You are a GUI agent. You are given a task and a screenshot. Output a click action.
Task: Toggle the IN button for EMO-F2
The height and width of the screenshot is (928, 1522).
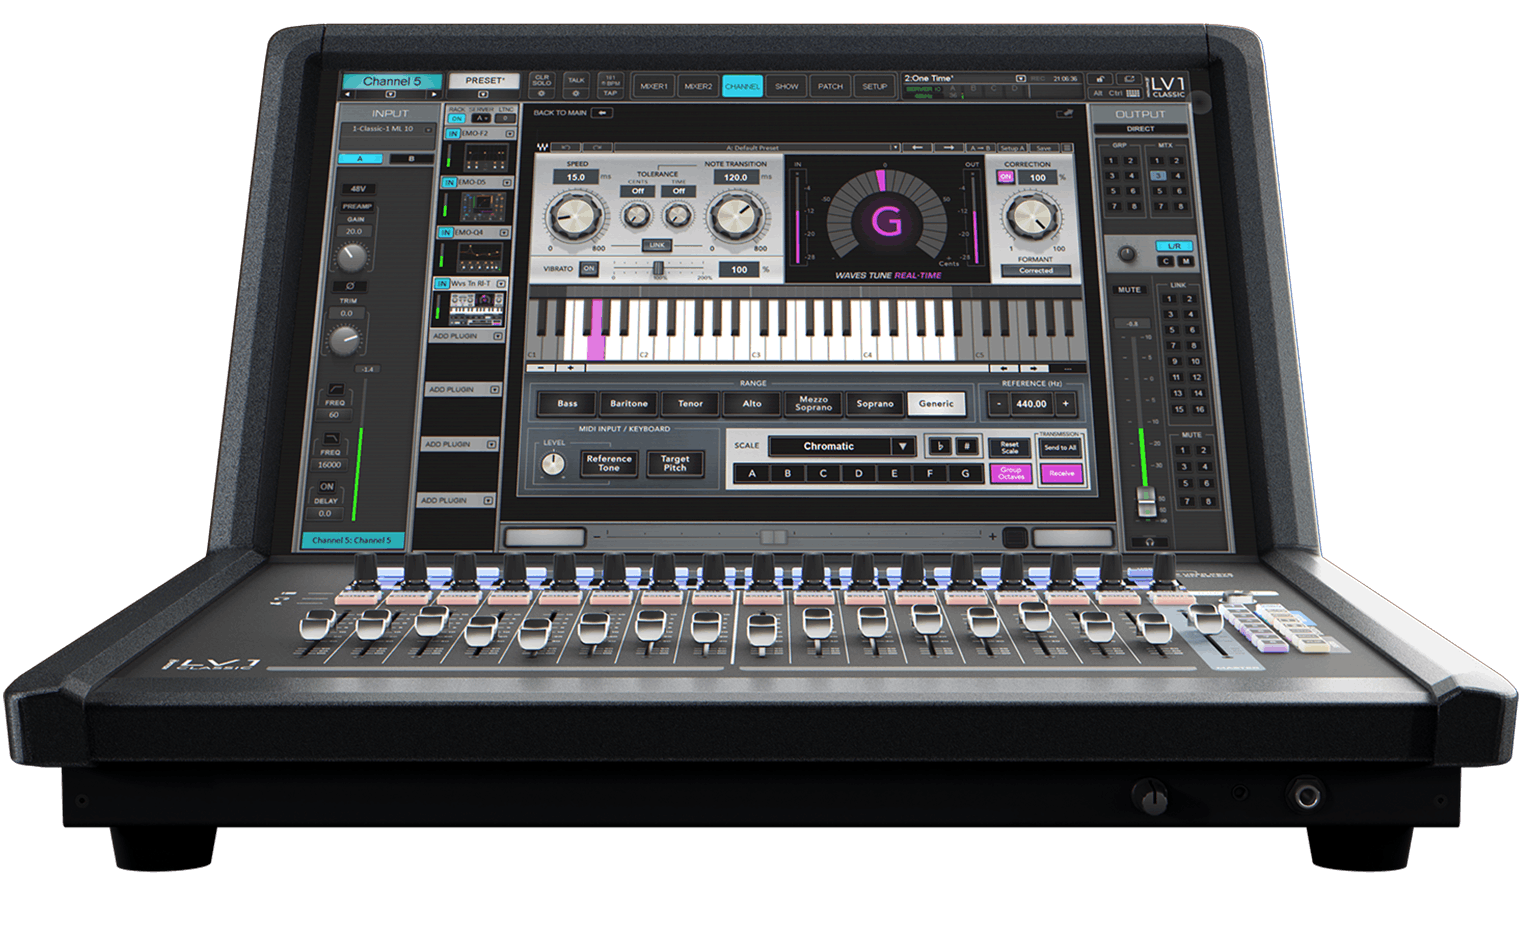click(453, 133)
